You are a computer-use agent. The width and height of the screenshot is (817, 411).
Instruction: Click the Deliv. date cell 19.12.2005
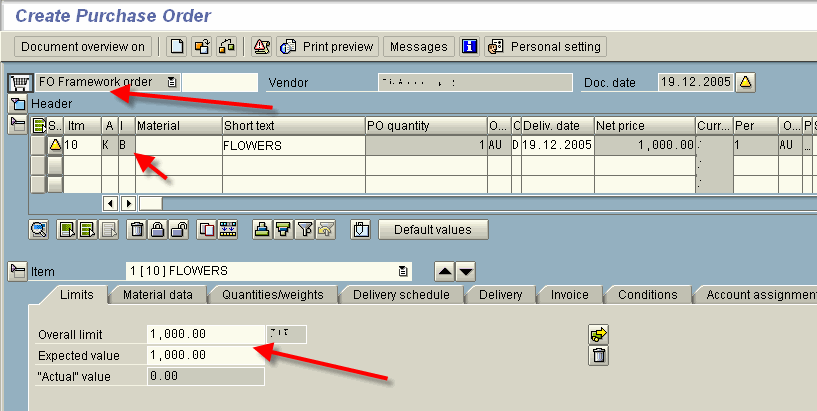coord(558,145)
